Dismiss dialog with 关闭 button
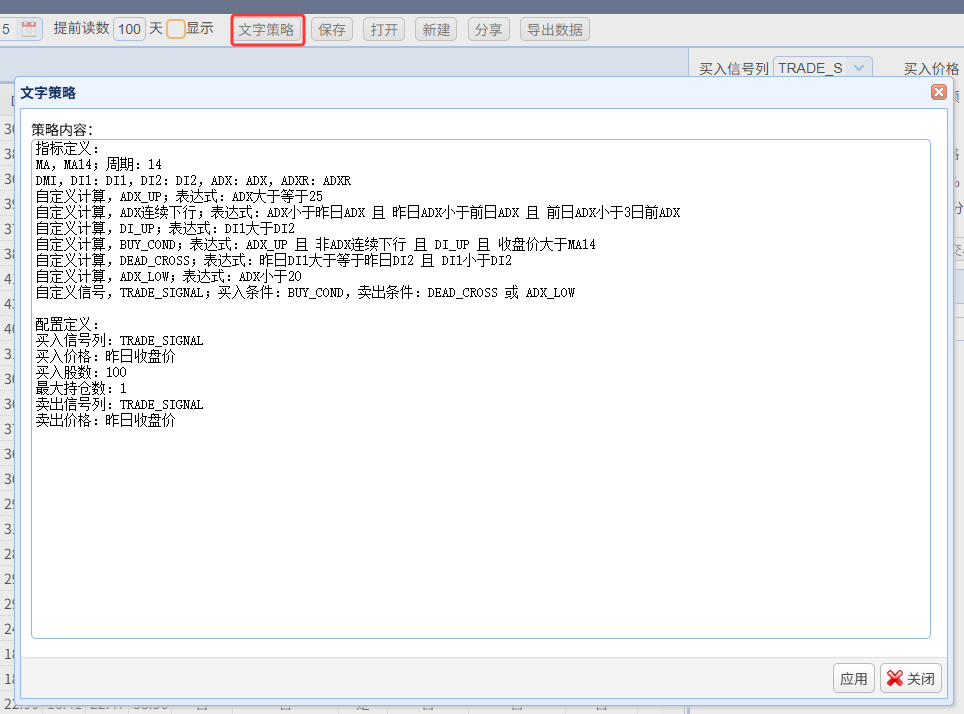The width and height of the screenshot is (964, 714). (x=911, y=678)
